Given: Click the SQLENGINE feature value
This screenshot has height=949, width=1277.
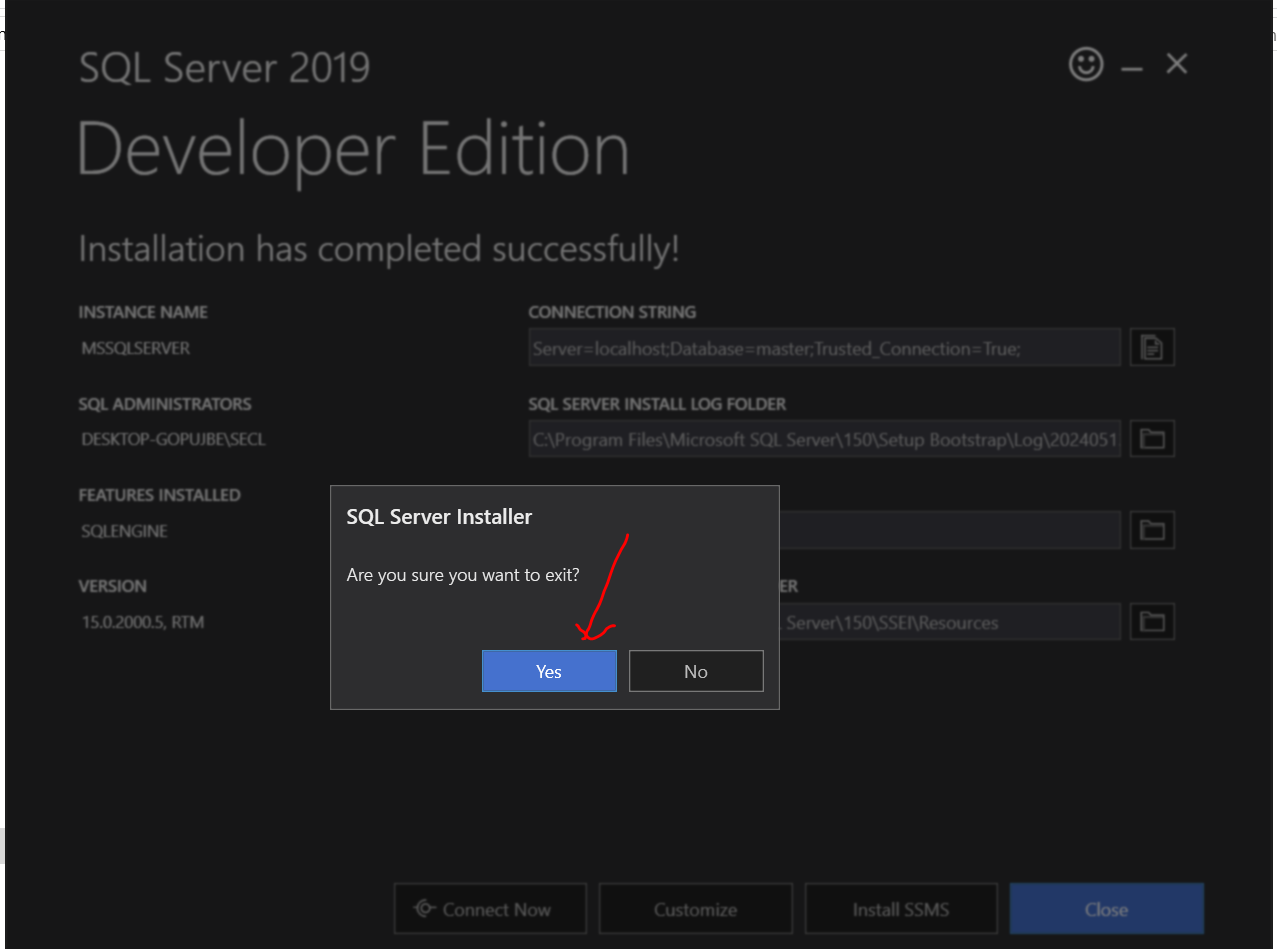Looking at the screenshot, I should pyautogui.click(x=125, y=531).
